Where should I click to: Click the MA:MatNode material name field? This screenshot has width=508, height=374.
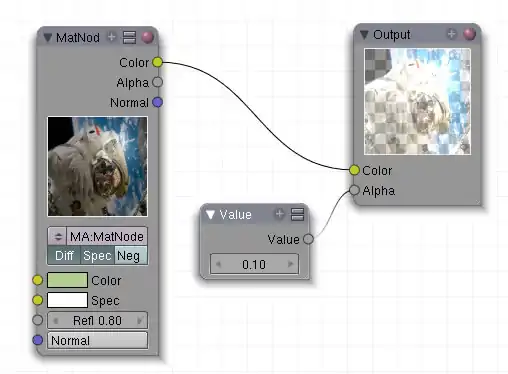coord(107,236)
